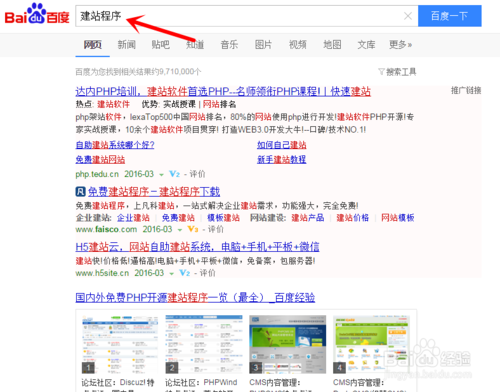
Task: Open thumbnail 3 CMS内容管理 image
Action: 288,344
